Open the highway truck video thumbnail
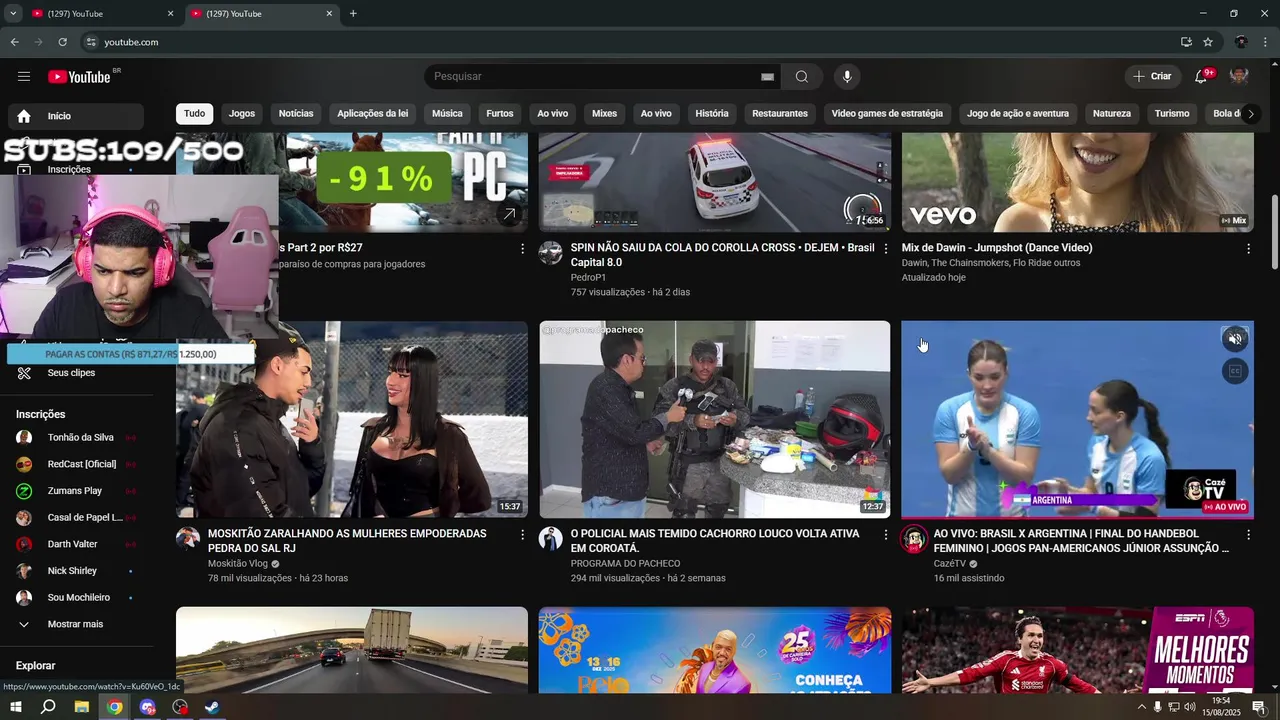The width and height of the screenshot is (1280, 720). tap(352, 650)
